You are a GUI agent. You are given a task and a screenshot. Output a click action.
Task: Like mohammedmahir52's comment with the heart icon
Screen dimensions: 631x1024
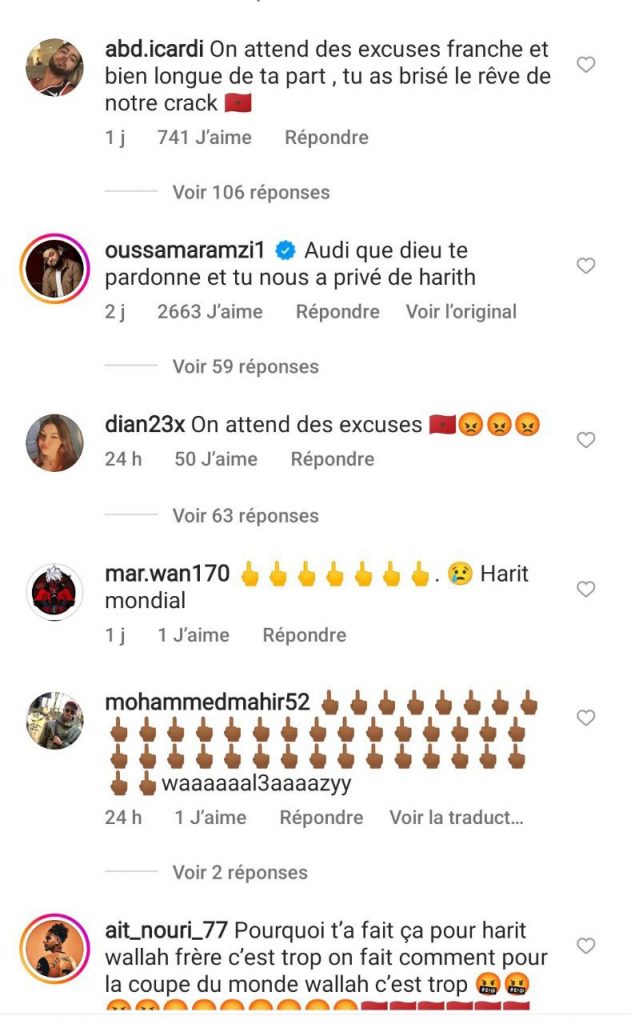(586, 718)
